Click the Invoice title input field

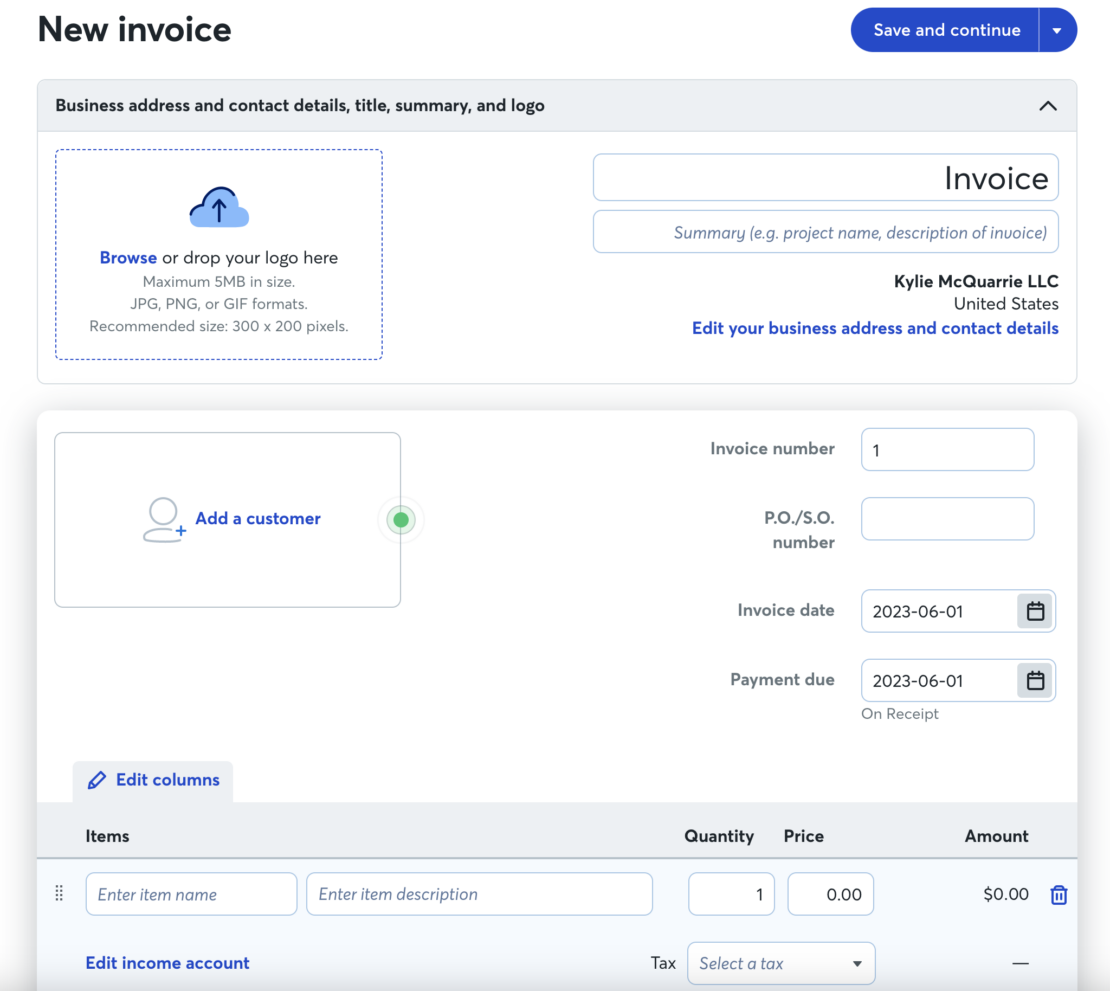pos(826,177)
